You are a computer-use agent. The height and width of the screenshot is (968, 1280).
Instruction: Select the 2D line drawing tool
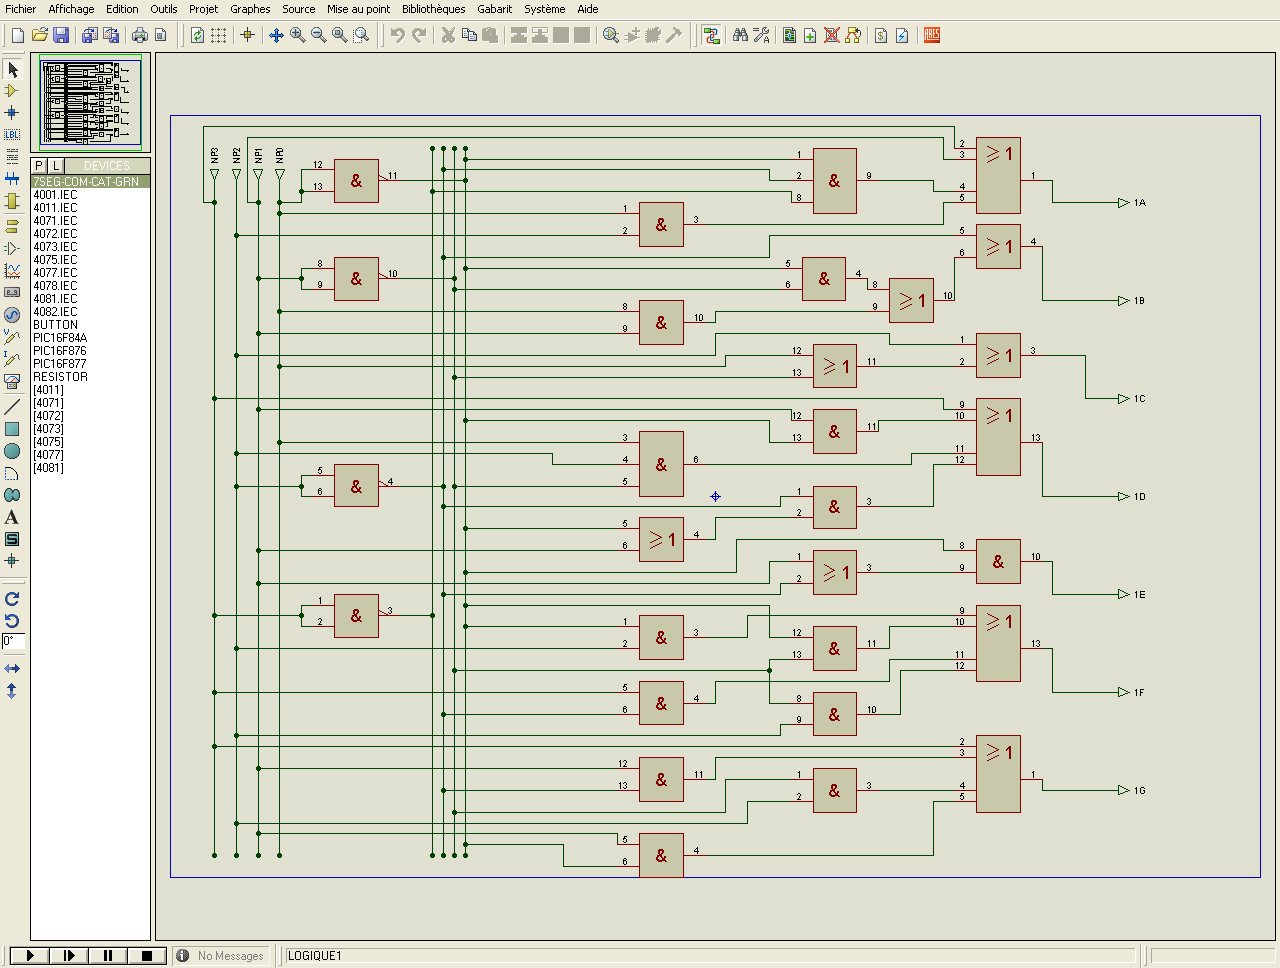point(12,407)
